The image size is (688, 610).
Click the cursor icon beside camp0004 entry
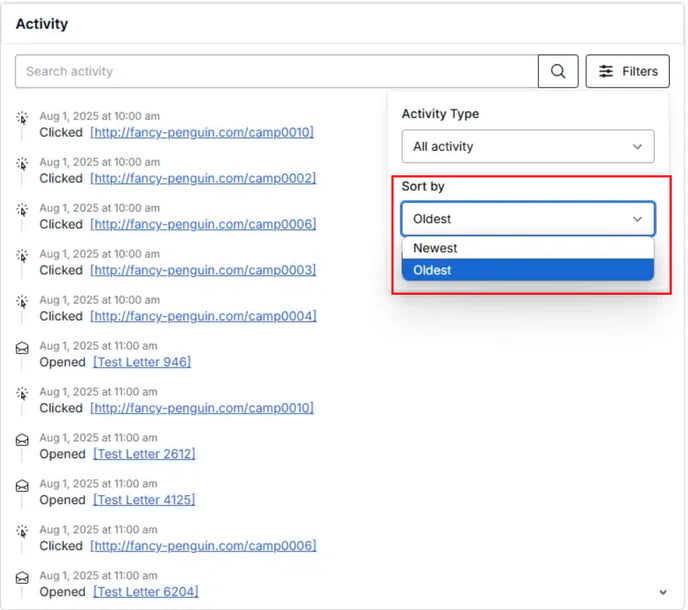point(22,302)
